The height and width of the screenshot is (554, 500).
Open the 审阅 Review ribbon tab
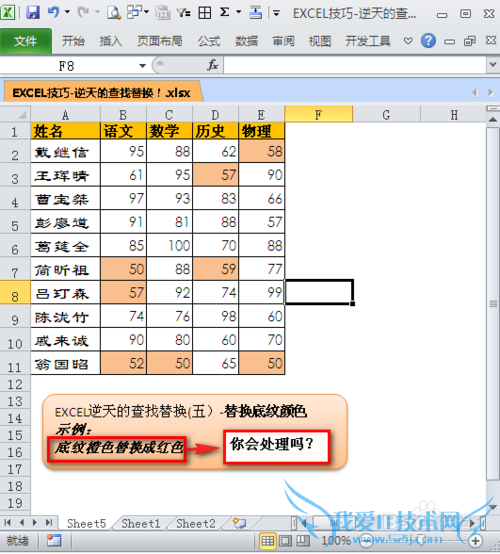tap(283, 41)
